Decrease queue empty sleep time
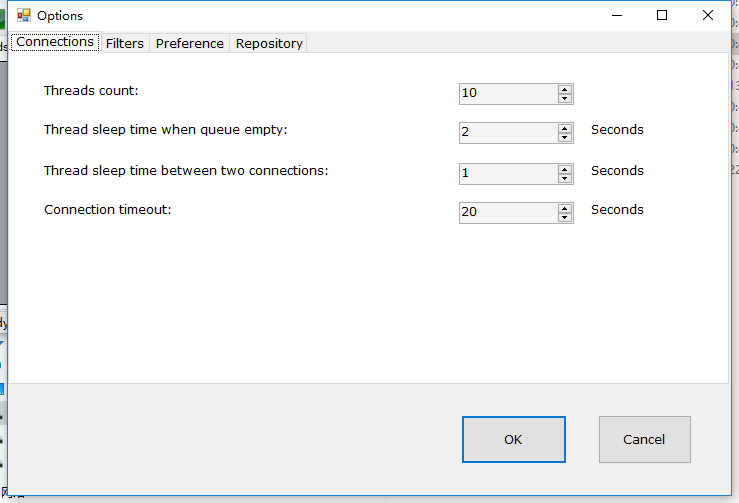This screenshot has height=503, width=739. point(565,138)
